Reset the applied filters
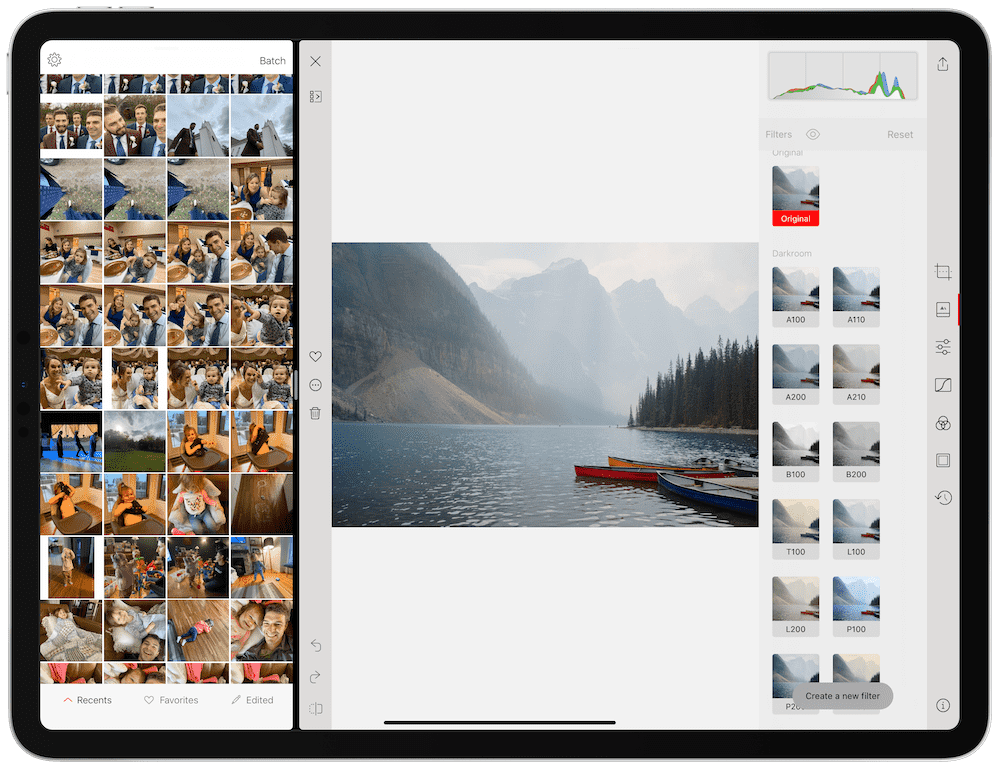Viewport: 1000px width, 770px height. 900,135
